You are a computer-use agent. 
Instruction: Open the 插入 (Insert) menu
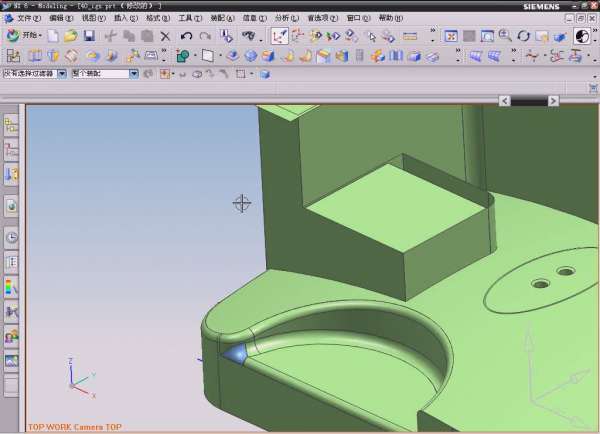tap(123, 18)
